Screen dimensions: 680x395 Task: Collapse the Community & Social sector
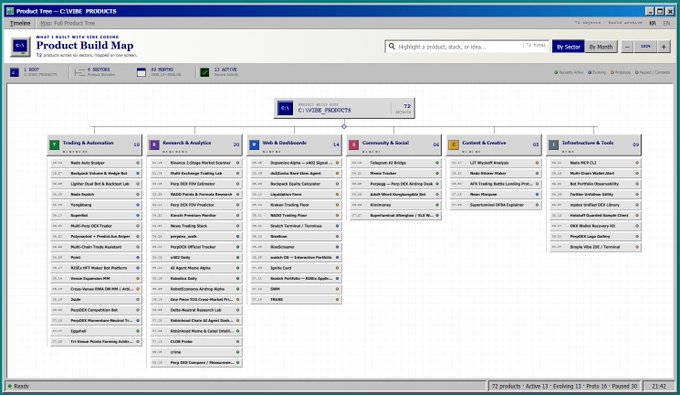(x=394, y=145)
